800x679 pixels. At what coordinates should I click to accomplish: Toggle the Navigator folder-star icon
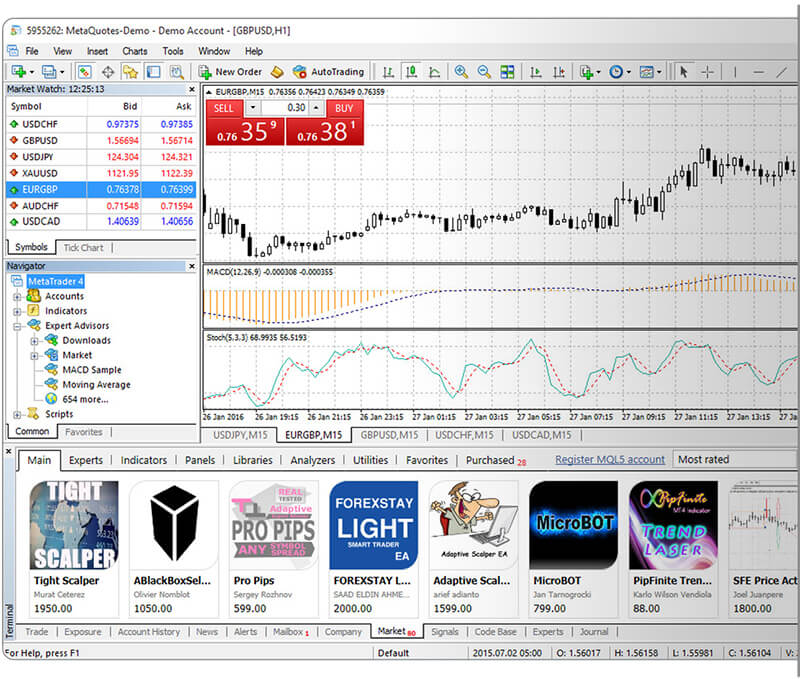pyautogui.click(x=130, y=72)
